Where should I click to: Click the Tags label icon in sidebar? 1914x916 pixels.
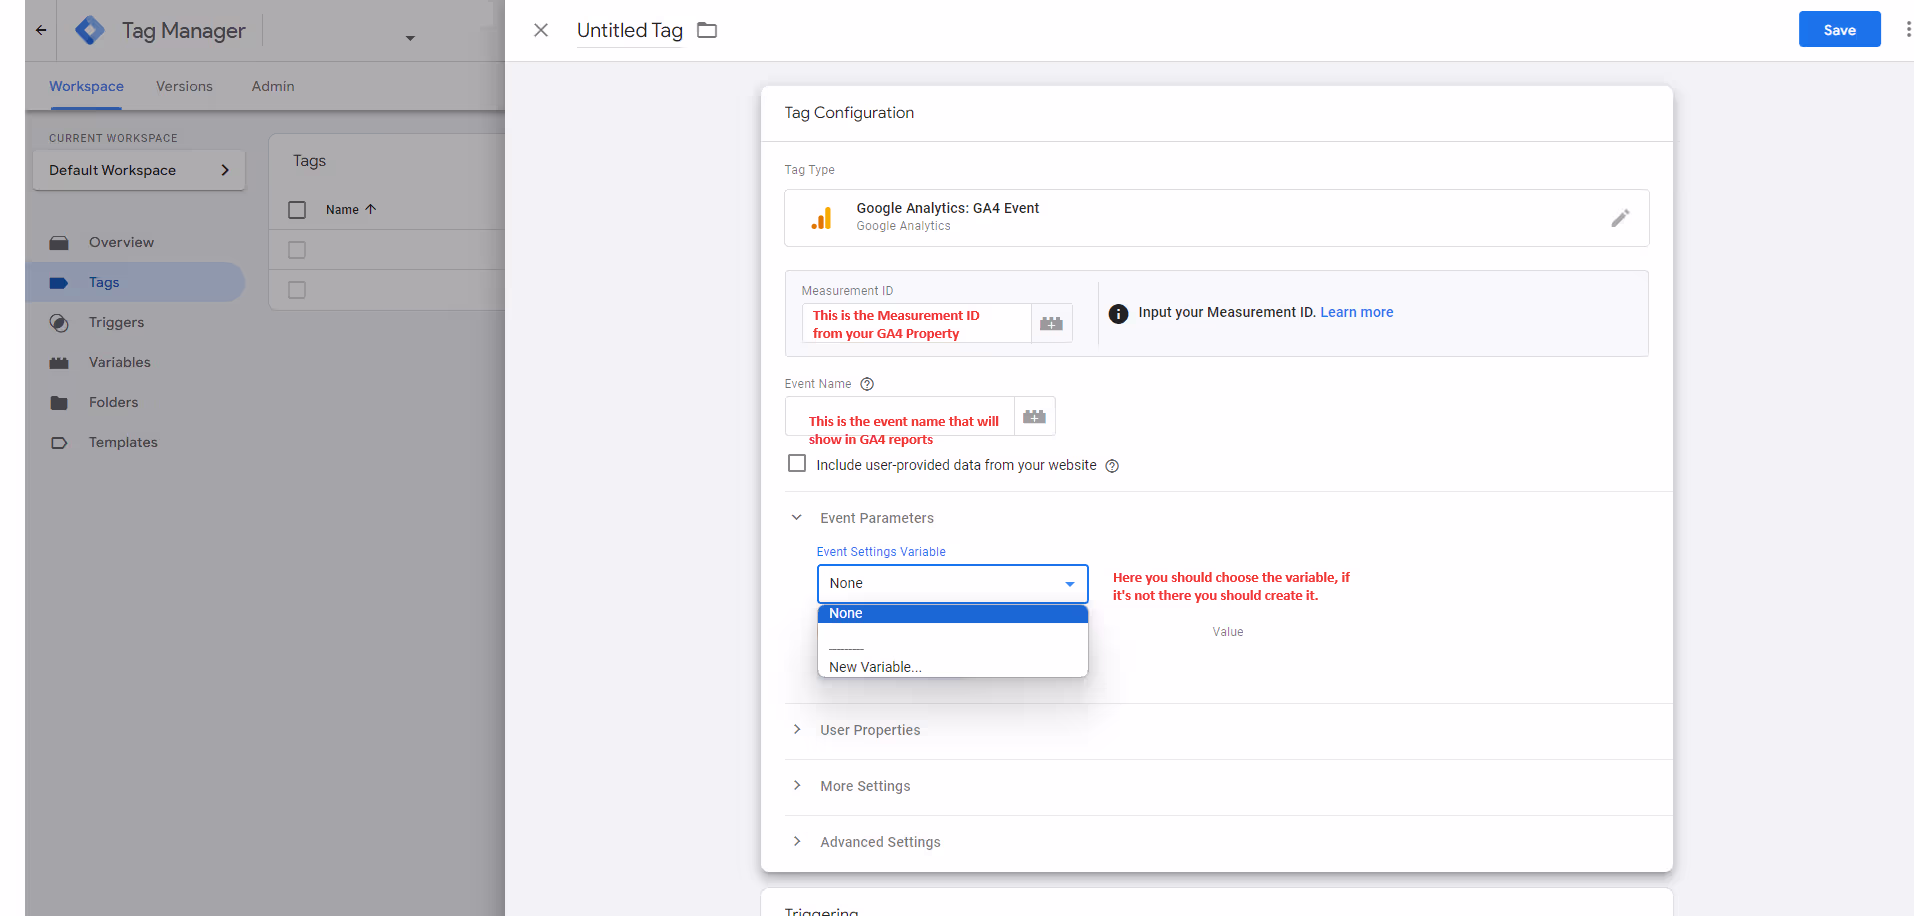pyautogui.click(x=59, y=283)
